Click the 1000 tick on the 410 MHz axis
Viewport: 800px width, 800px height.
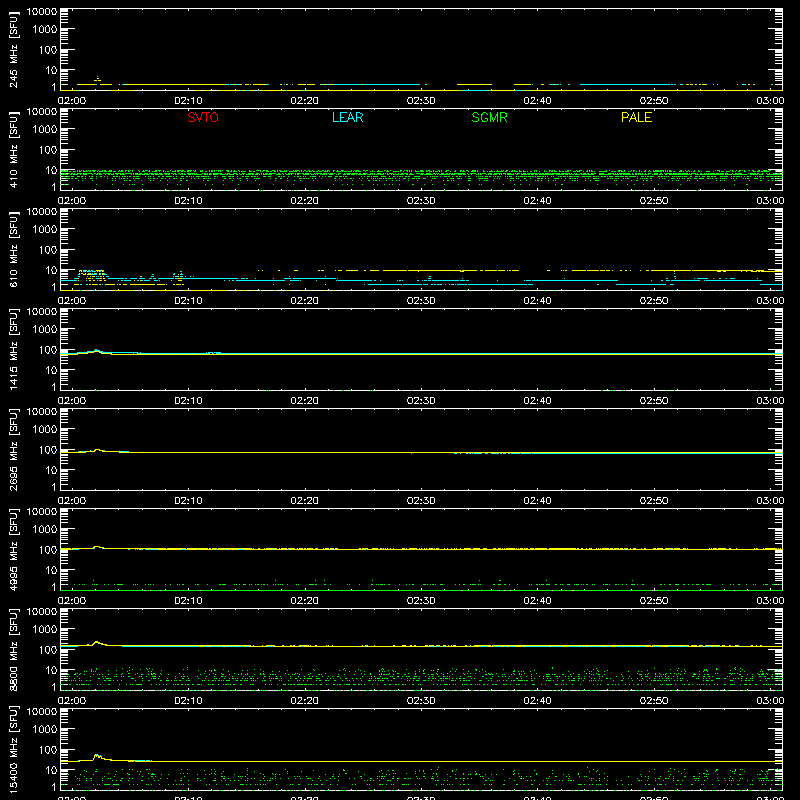click(x=45, y=130)
